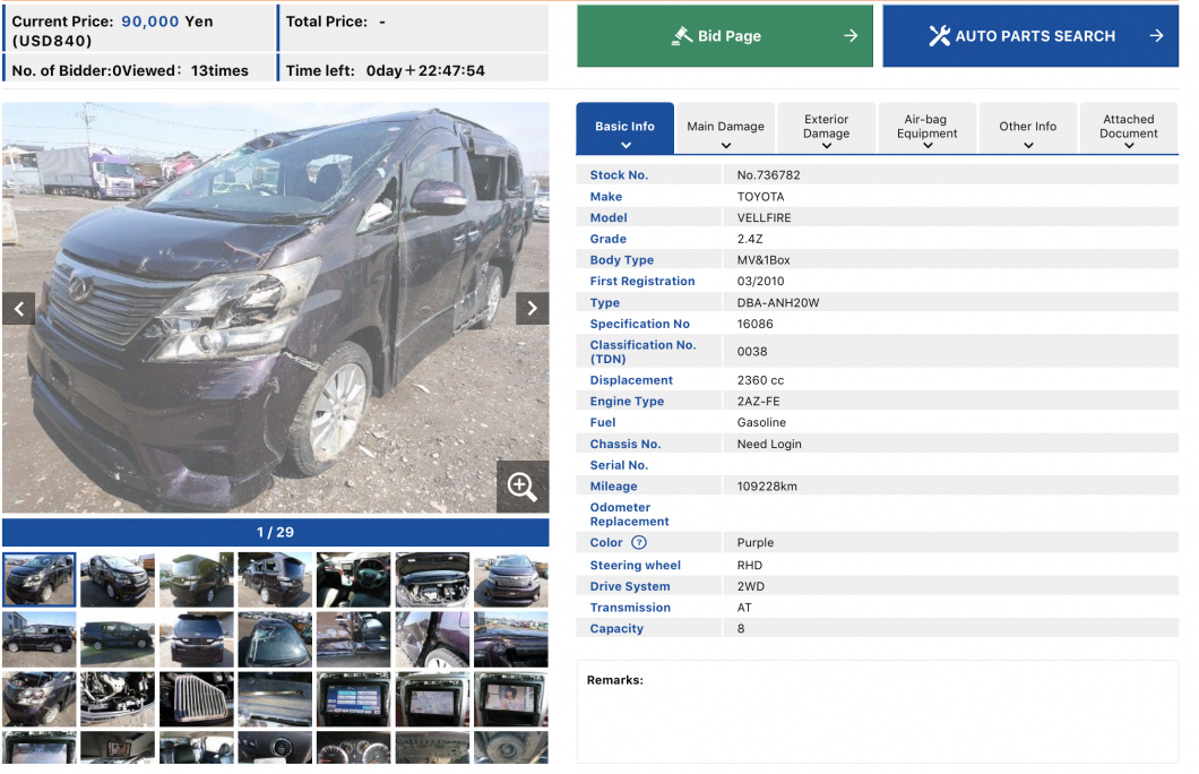Open the Other Info tab
The image size is (1199, 774).
pos(1027,127)
